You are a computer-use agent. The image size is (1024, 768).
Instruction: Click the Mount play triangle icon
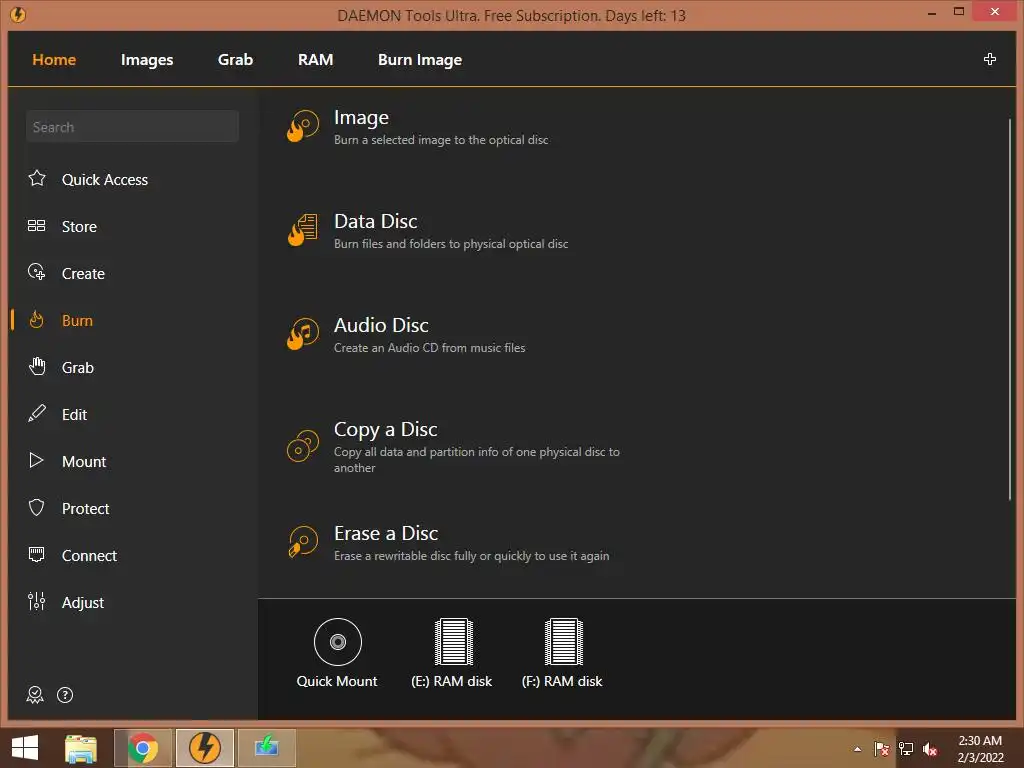point(37,460)
